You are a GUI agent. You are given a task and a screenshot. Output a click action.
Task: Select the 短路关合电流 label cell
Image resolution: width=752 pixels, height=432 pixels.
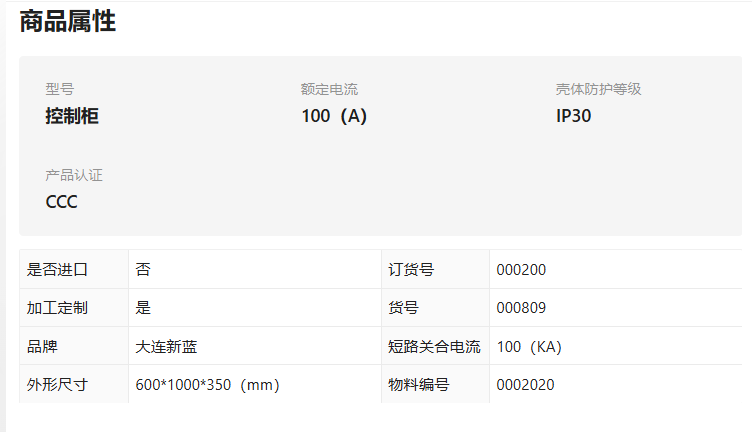(435, 346)
